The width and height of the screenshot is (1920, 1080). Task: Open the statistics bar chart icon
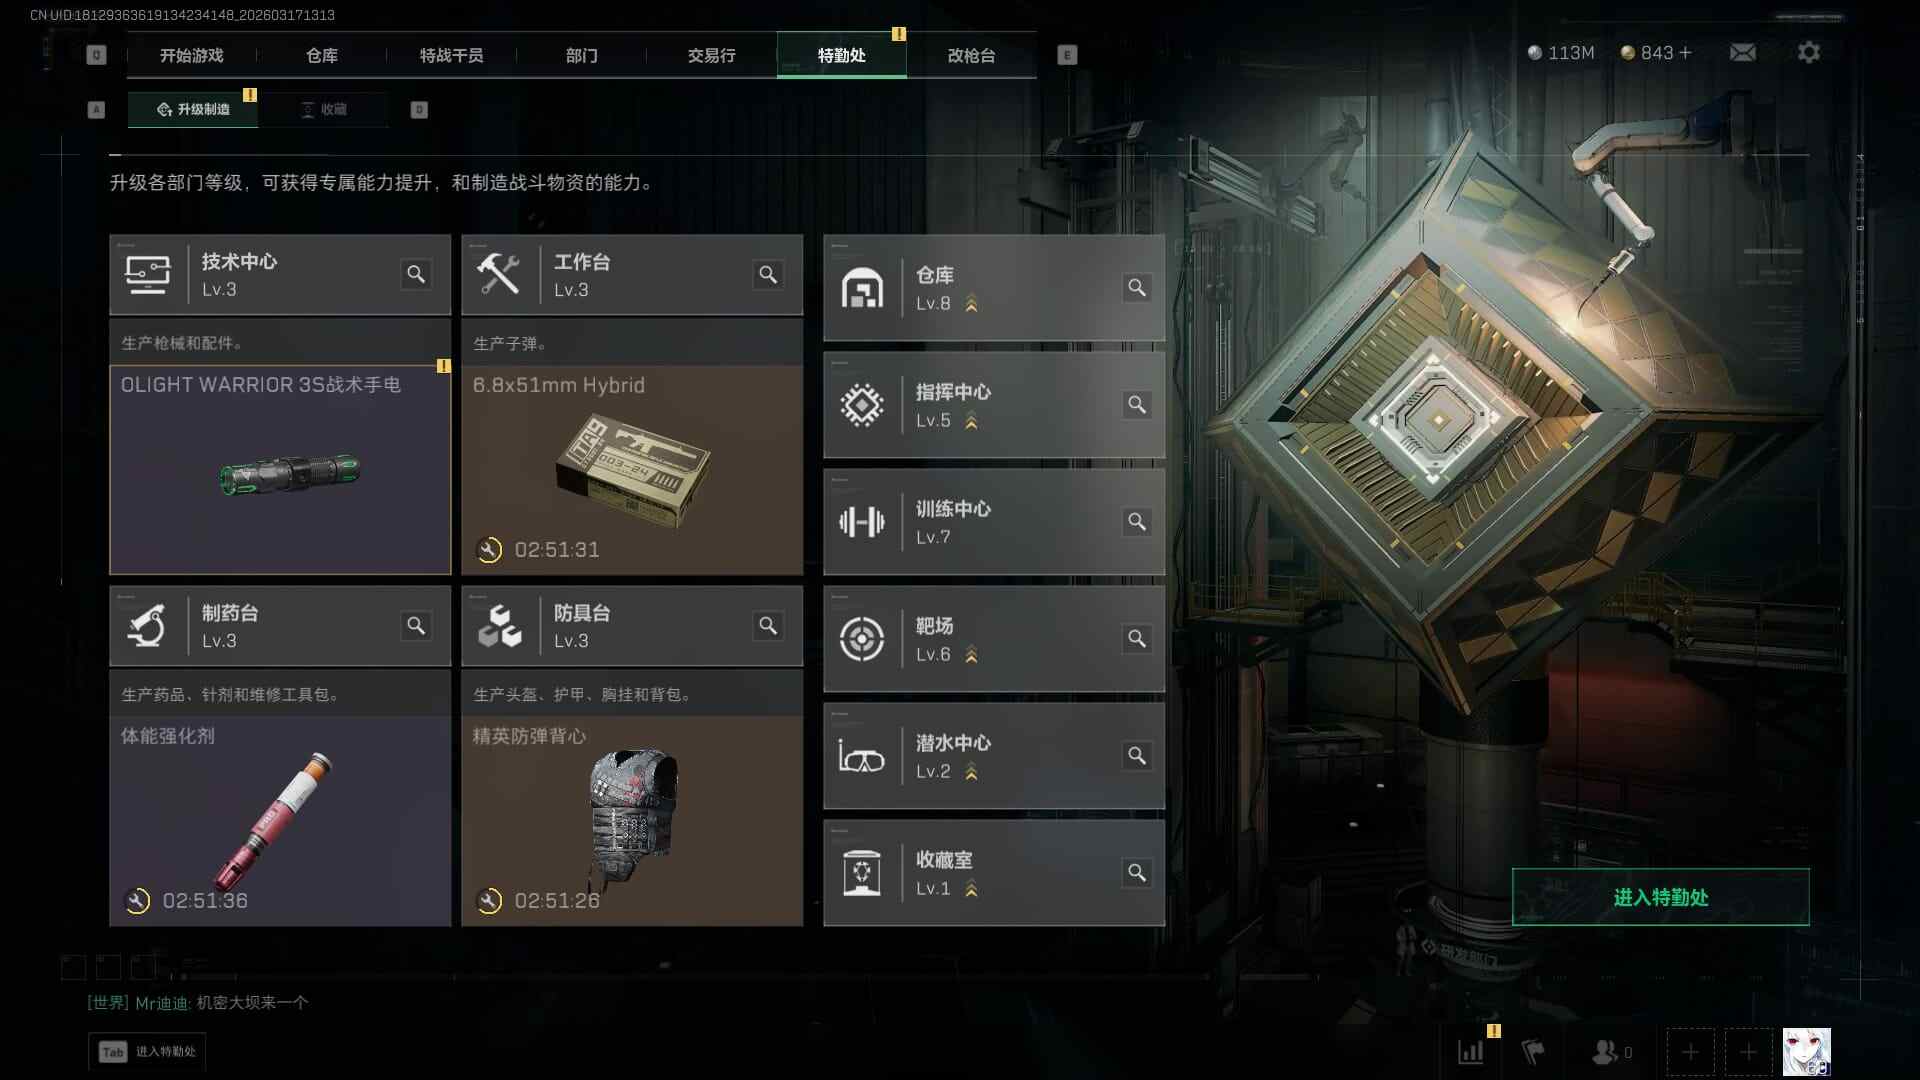coord(1470,1052)
